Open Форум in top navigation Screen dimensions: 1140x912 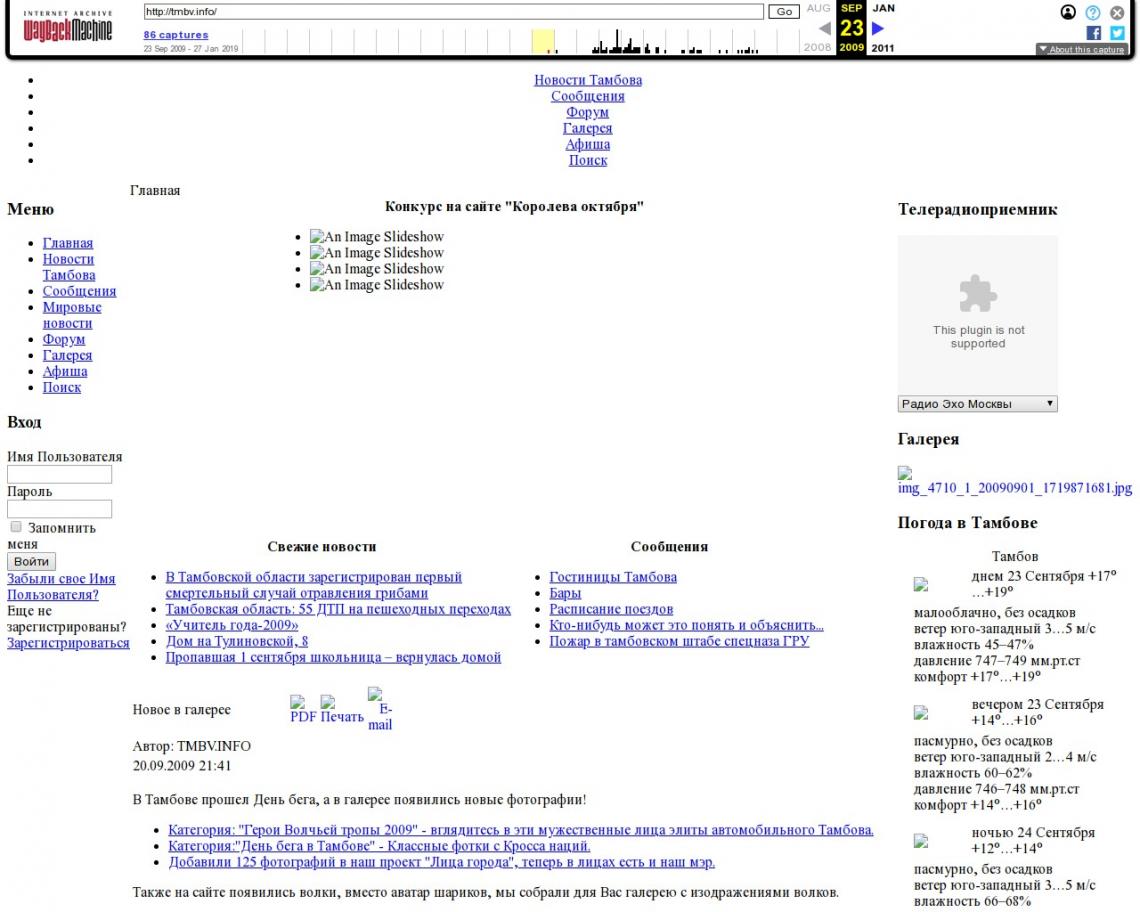pyautogui.click(x=587, y=112)
